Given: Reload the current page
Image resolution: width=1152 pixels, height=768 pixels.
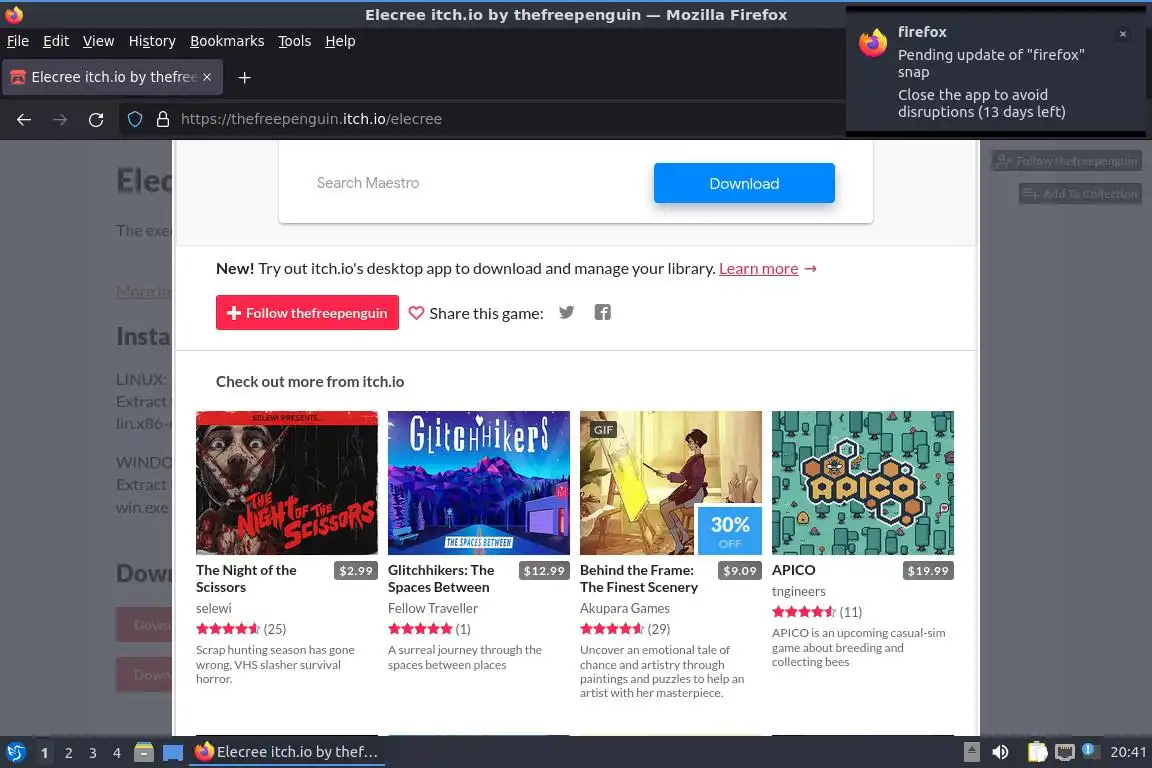Looking at the screenshot, I should tap(96, 119).
